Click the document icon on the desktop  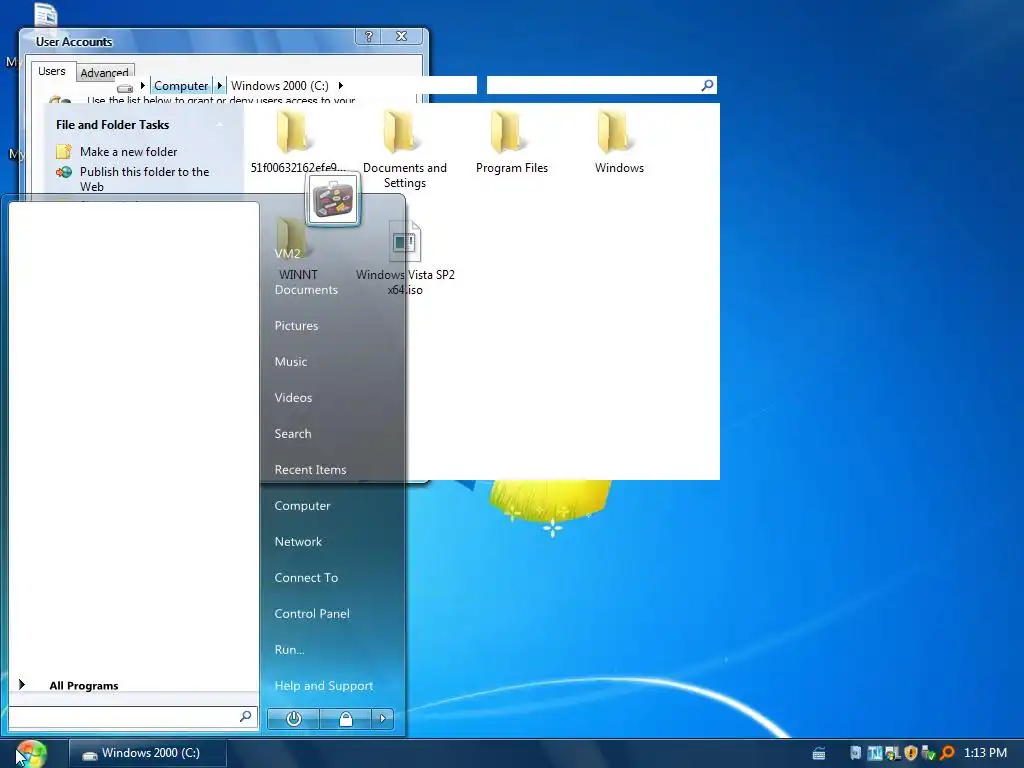click(46, 14)
